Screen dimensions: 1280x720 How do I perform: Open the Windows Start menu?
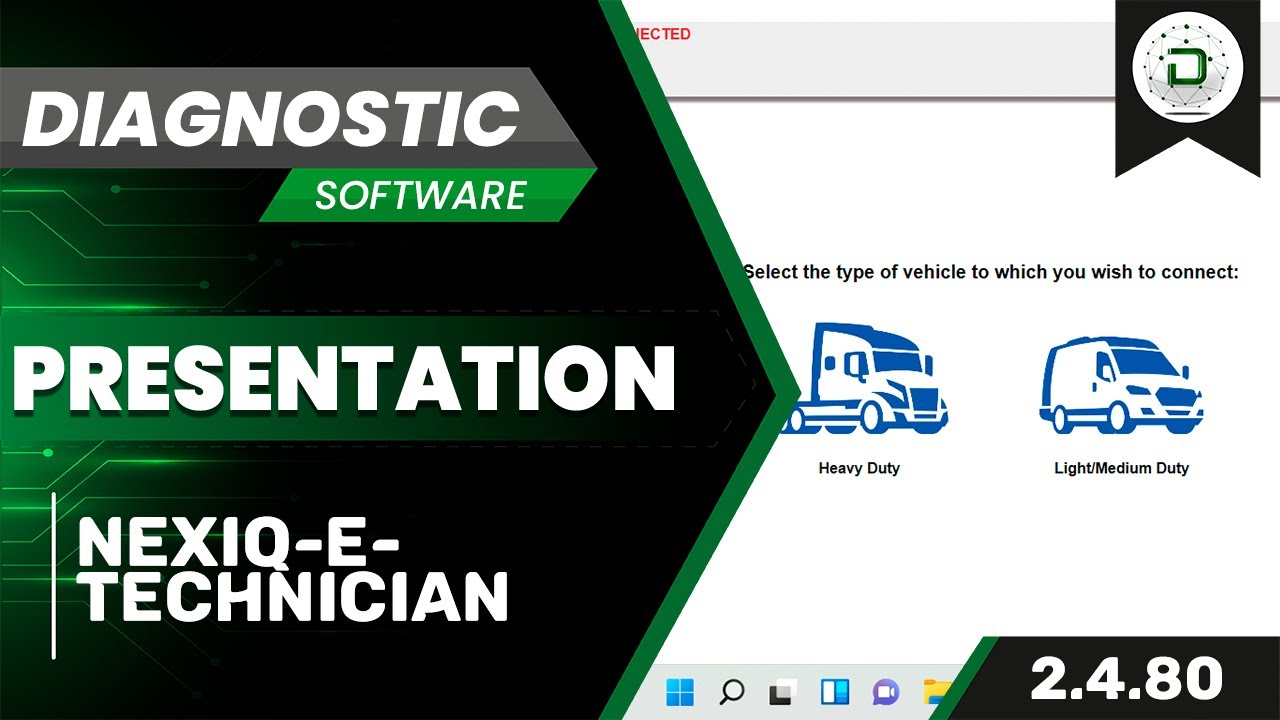click(680, 691)
